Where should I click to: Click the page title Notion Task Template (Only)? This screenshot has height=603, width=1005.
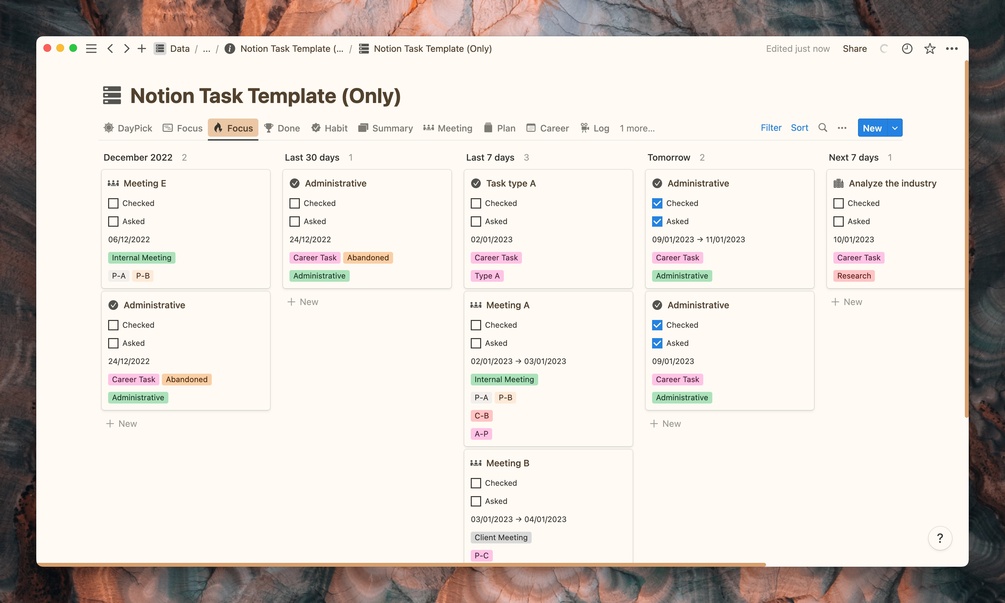point(265,95)
